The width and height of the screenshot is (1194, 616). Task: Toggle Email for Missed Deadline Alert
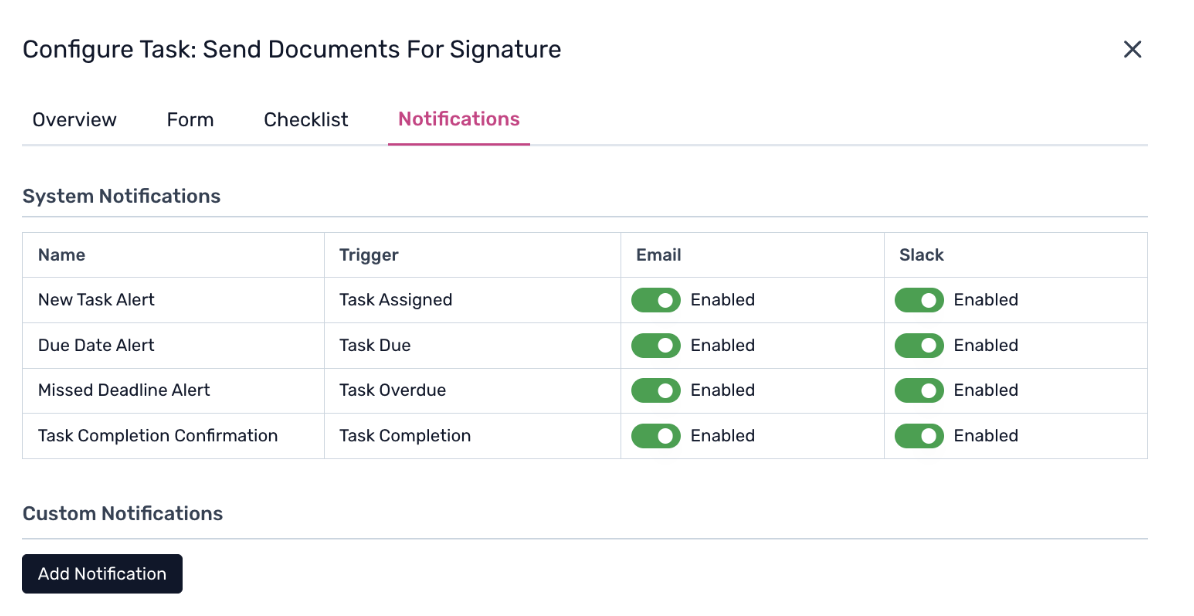coord(656,390)
